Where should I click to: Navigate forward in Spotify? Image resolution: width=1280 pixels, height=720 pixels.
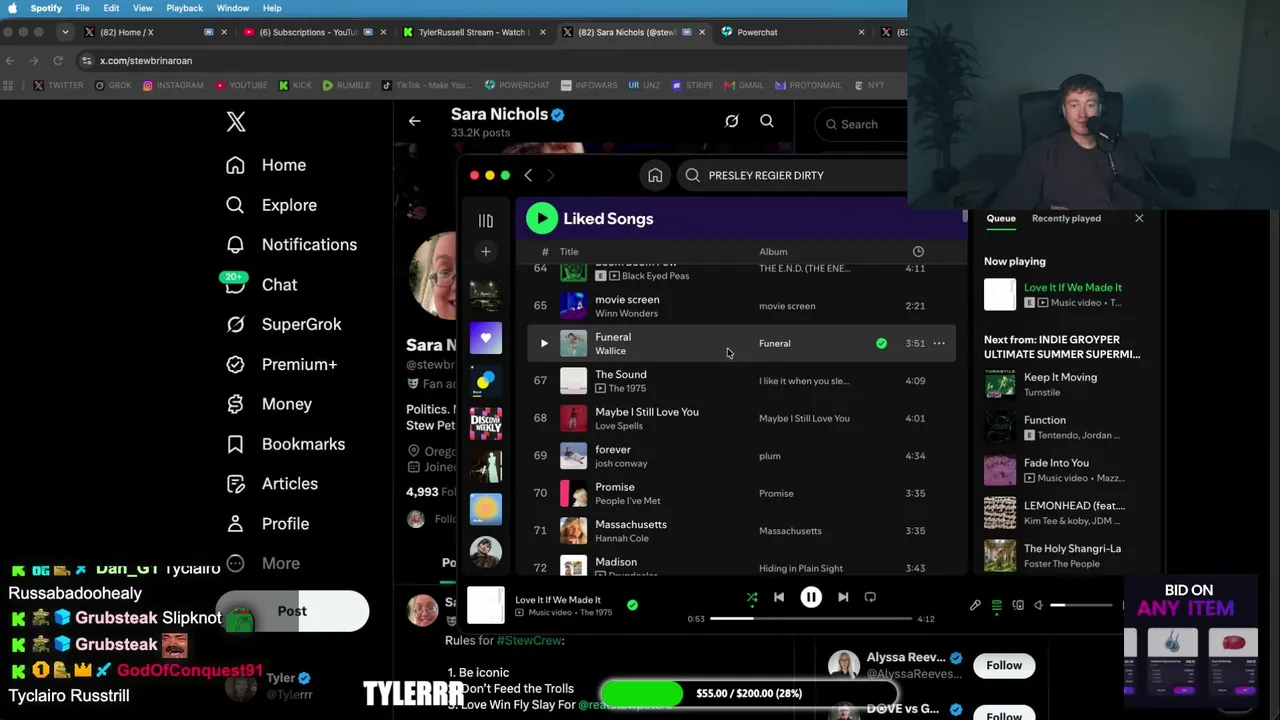click(x=550, y=175)
